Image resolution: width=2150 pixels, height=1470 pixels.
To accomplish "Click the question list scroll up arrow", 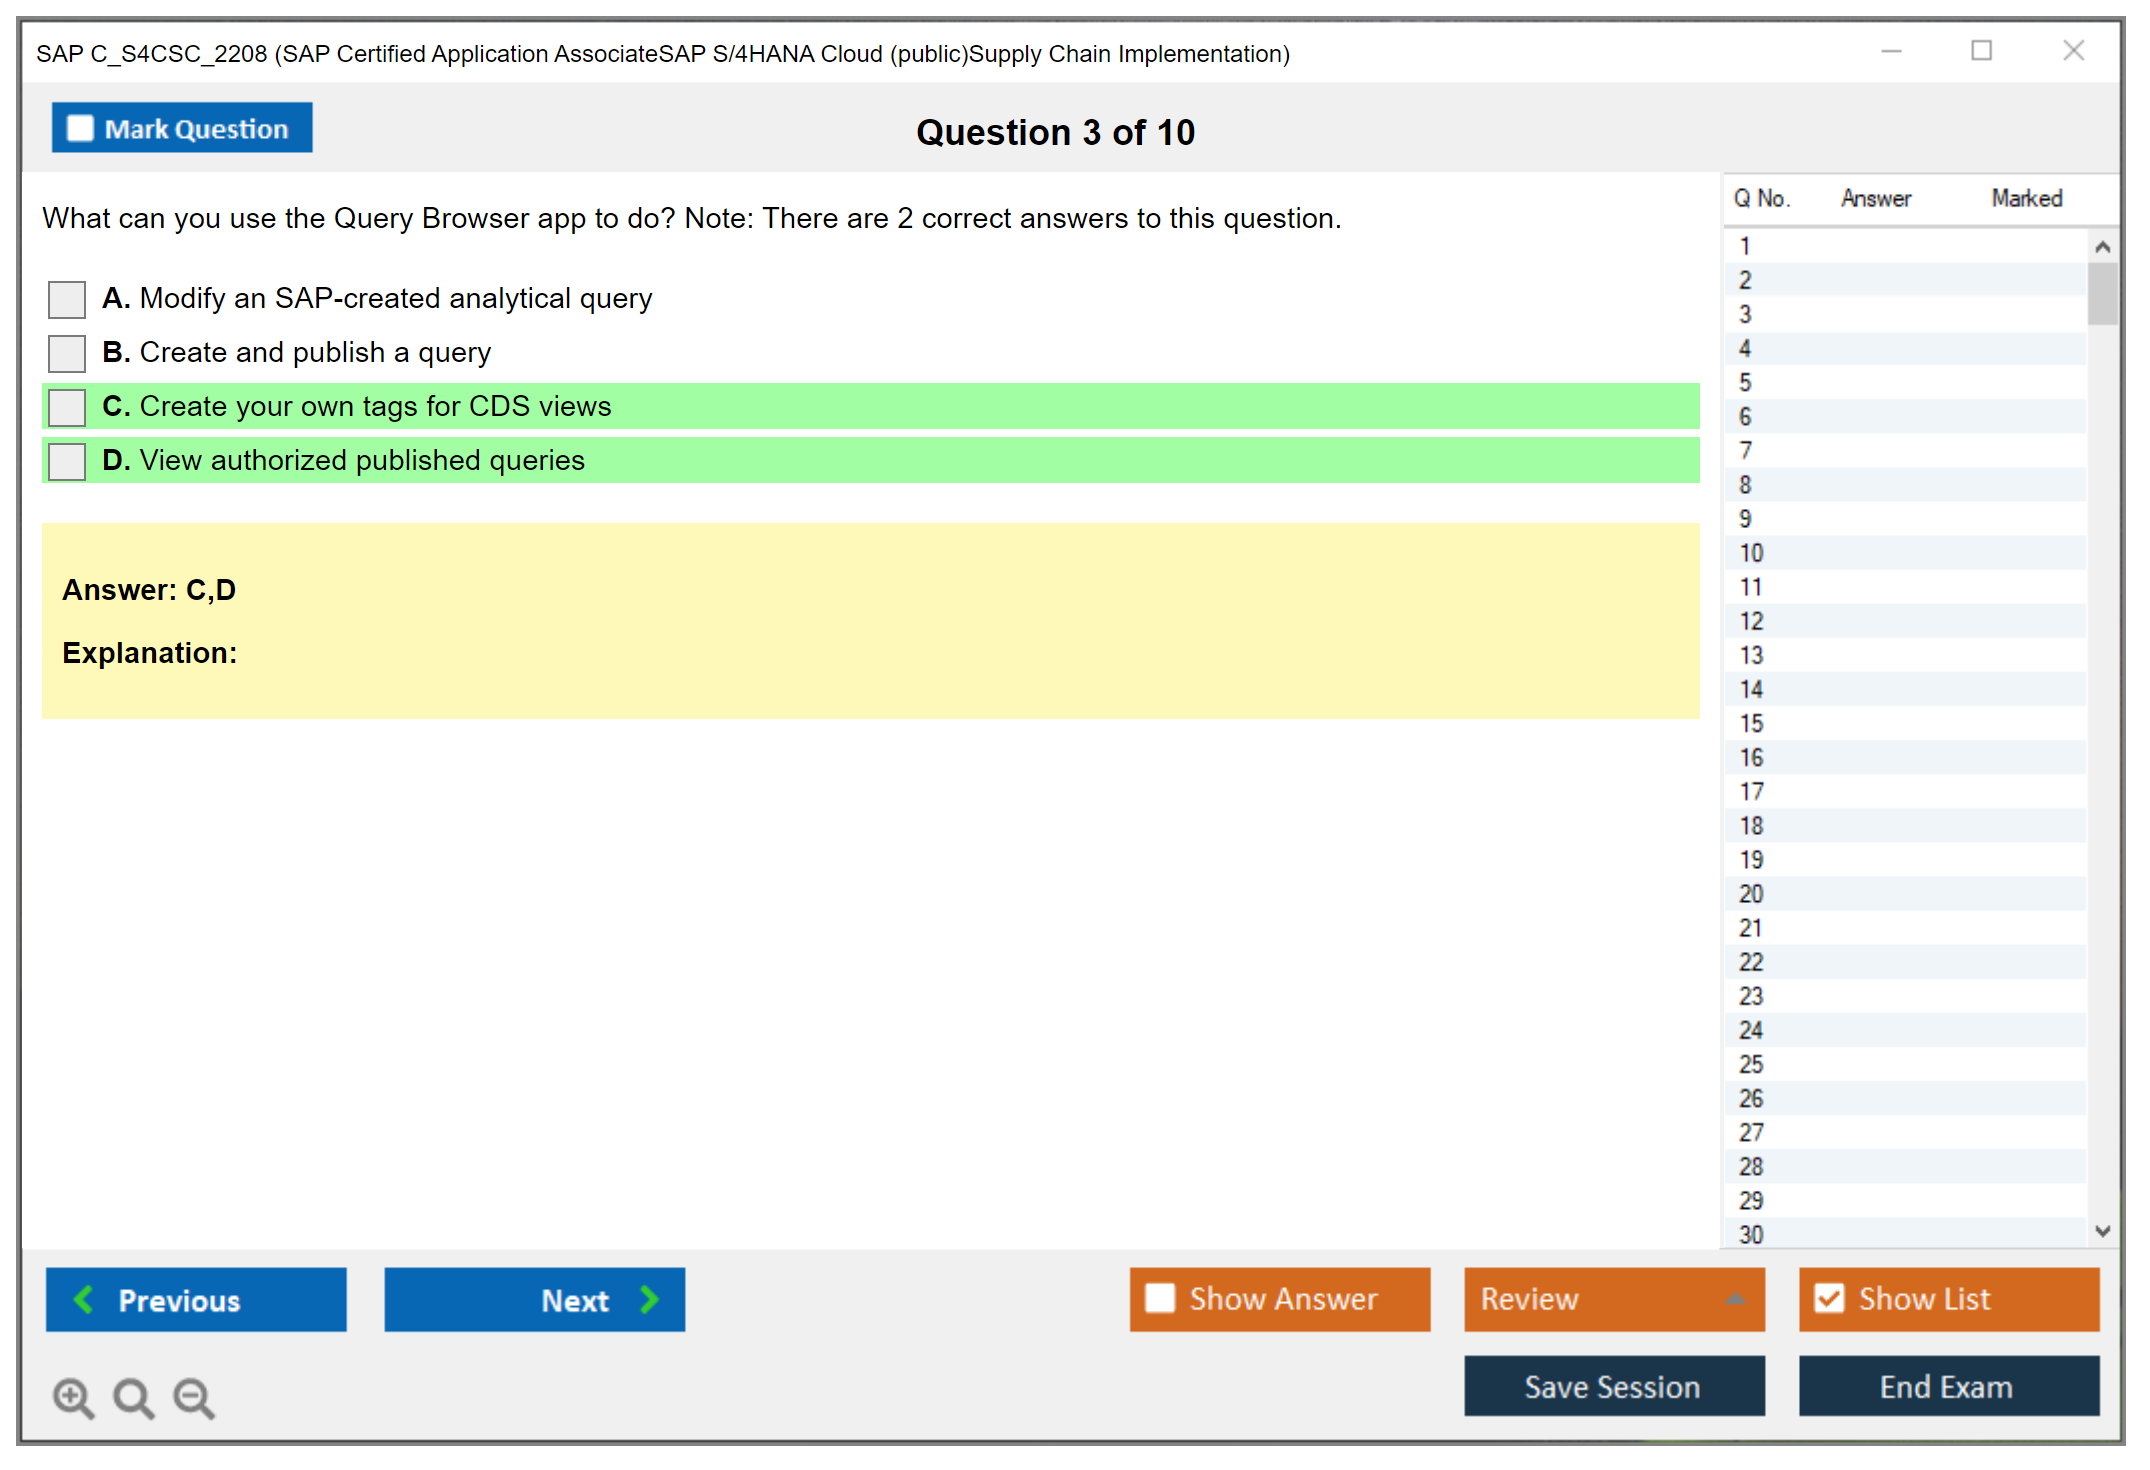I will pos(2102,247).
